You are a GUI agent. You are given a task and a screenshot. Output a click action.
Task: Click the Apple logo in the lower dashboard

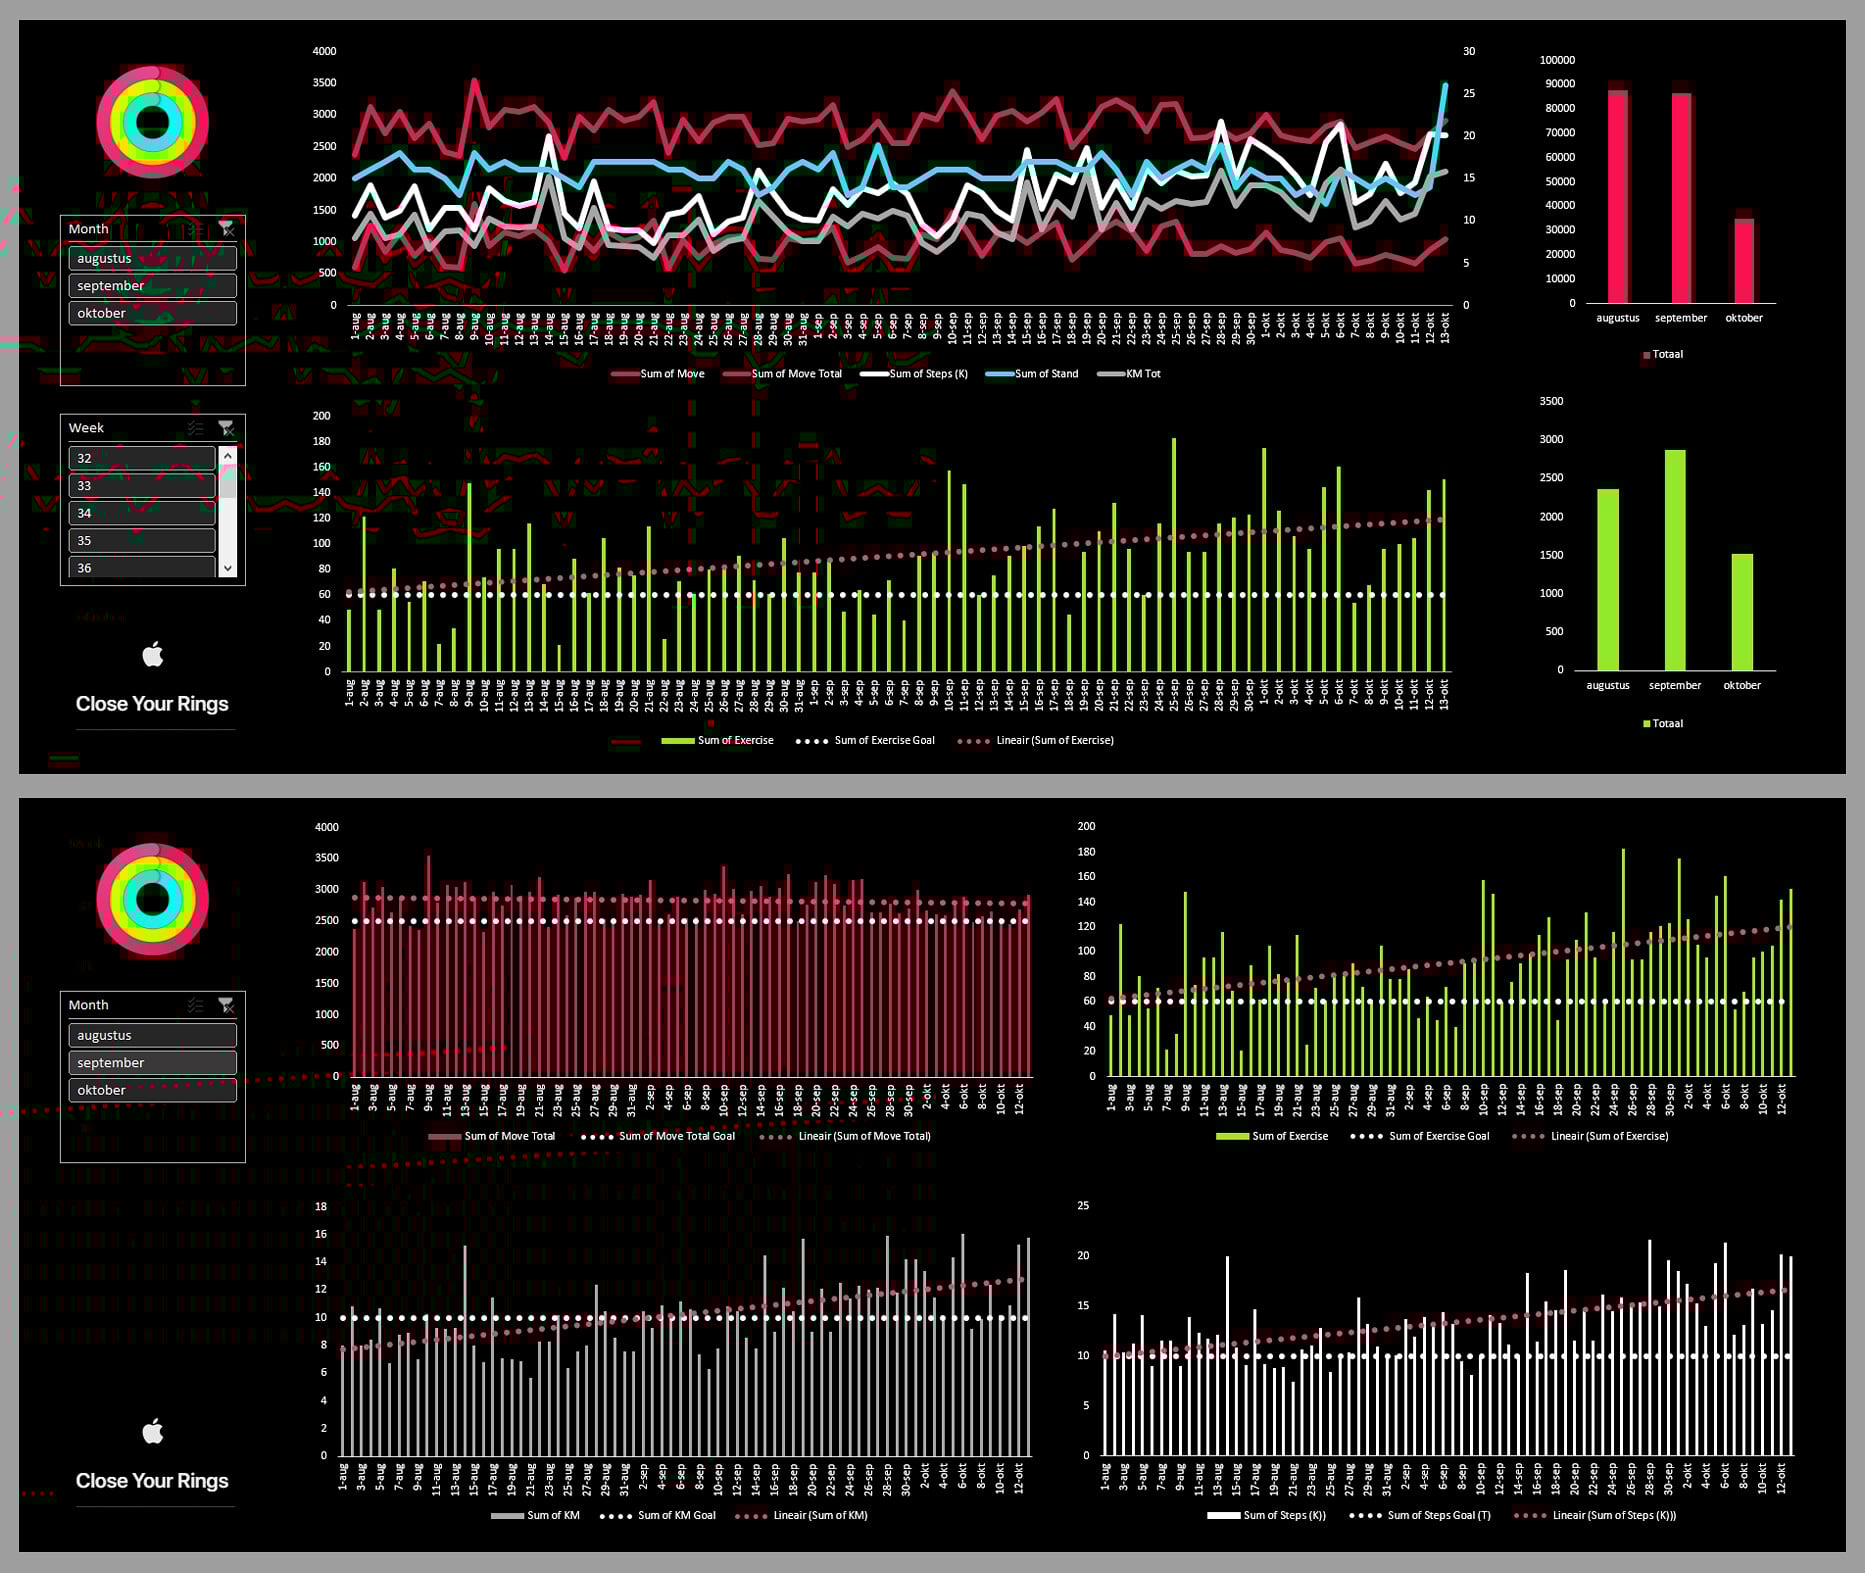coord(153,1431)
